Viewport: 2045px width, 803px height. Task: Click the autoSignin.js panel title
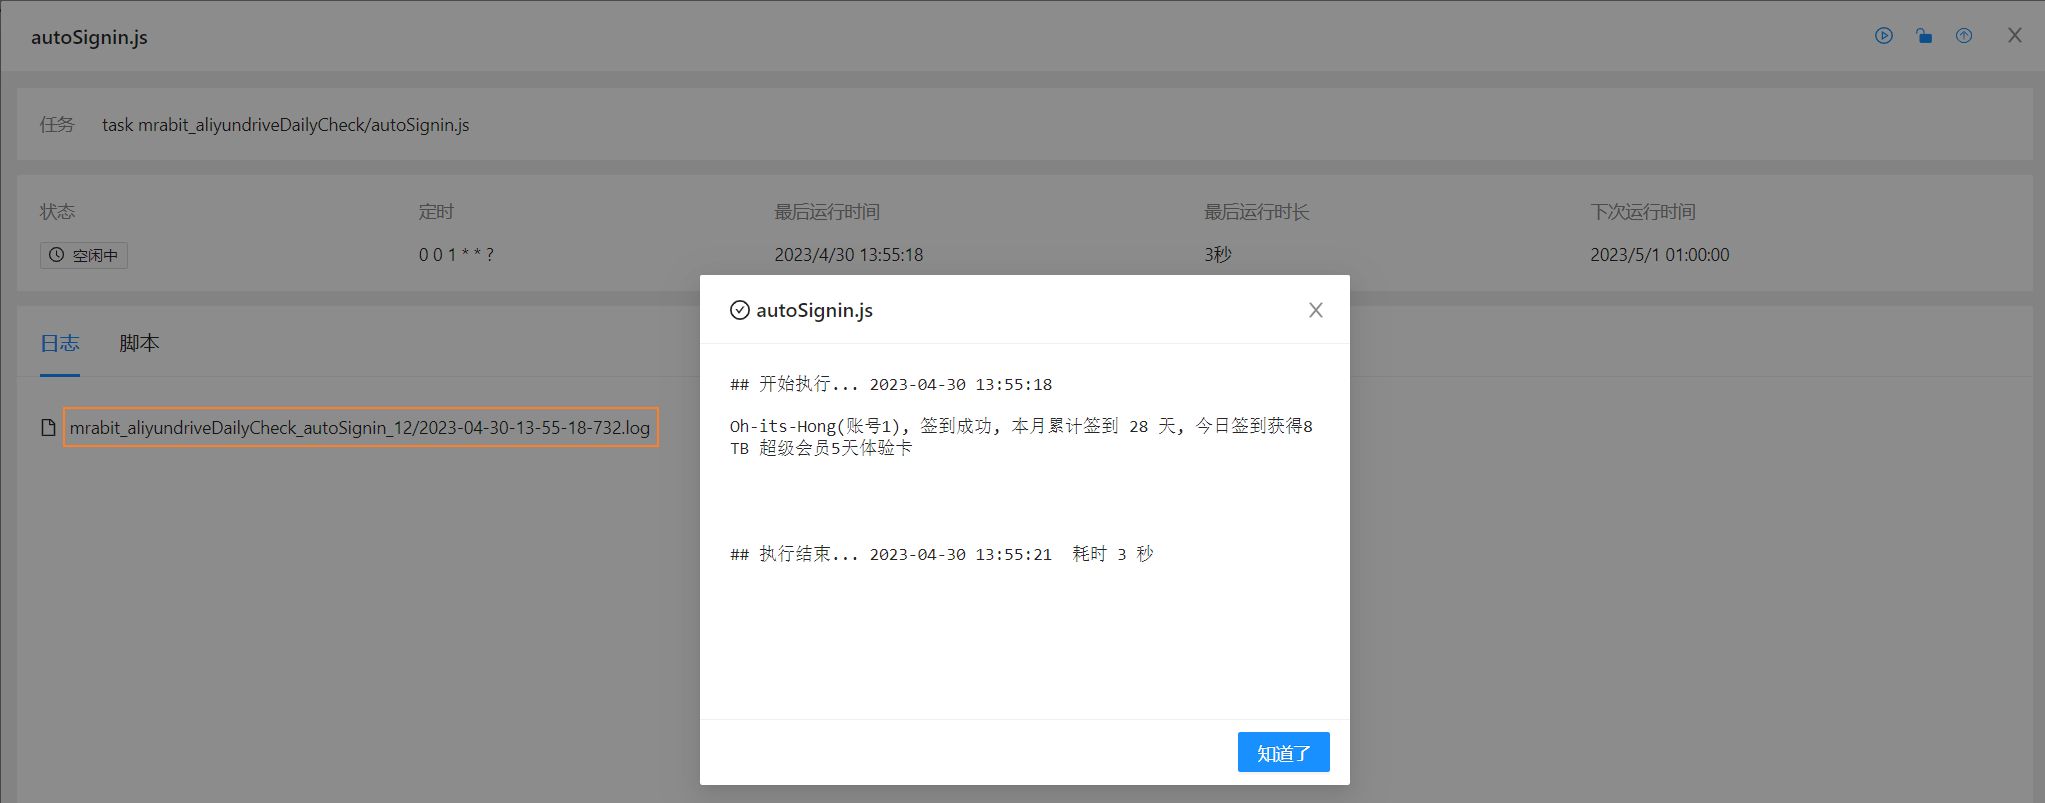89,37
